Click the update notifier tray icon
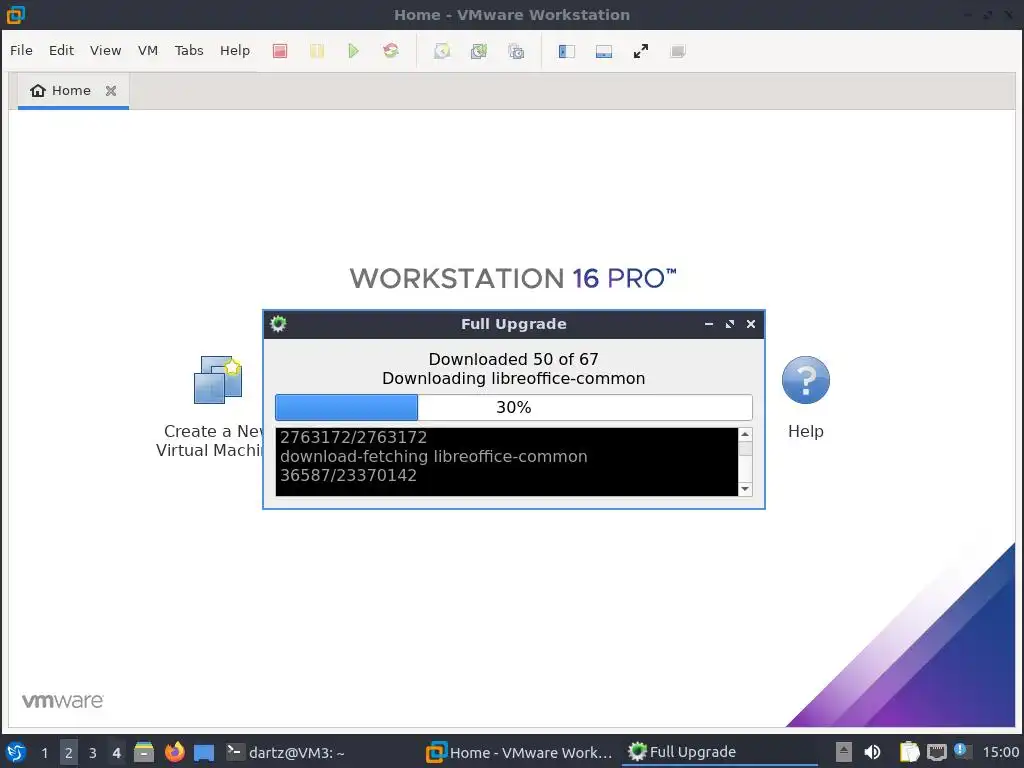The height and width of the screenshot is (768, 1024). pyautogui.click(x=962, y=751)
